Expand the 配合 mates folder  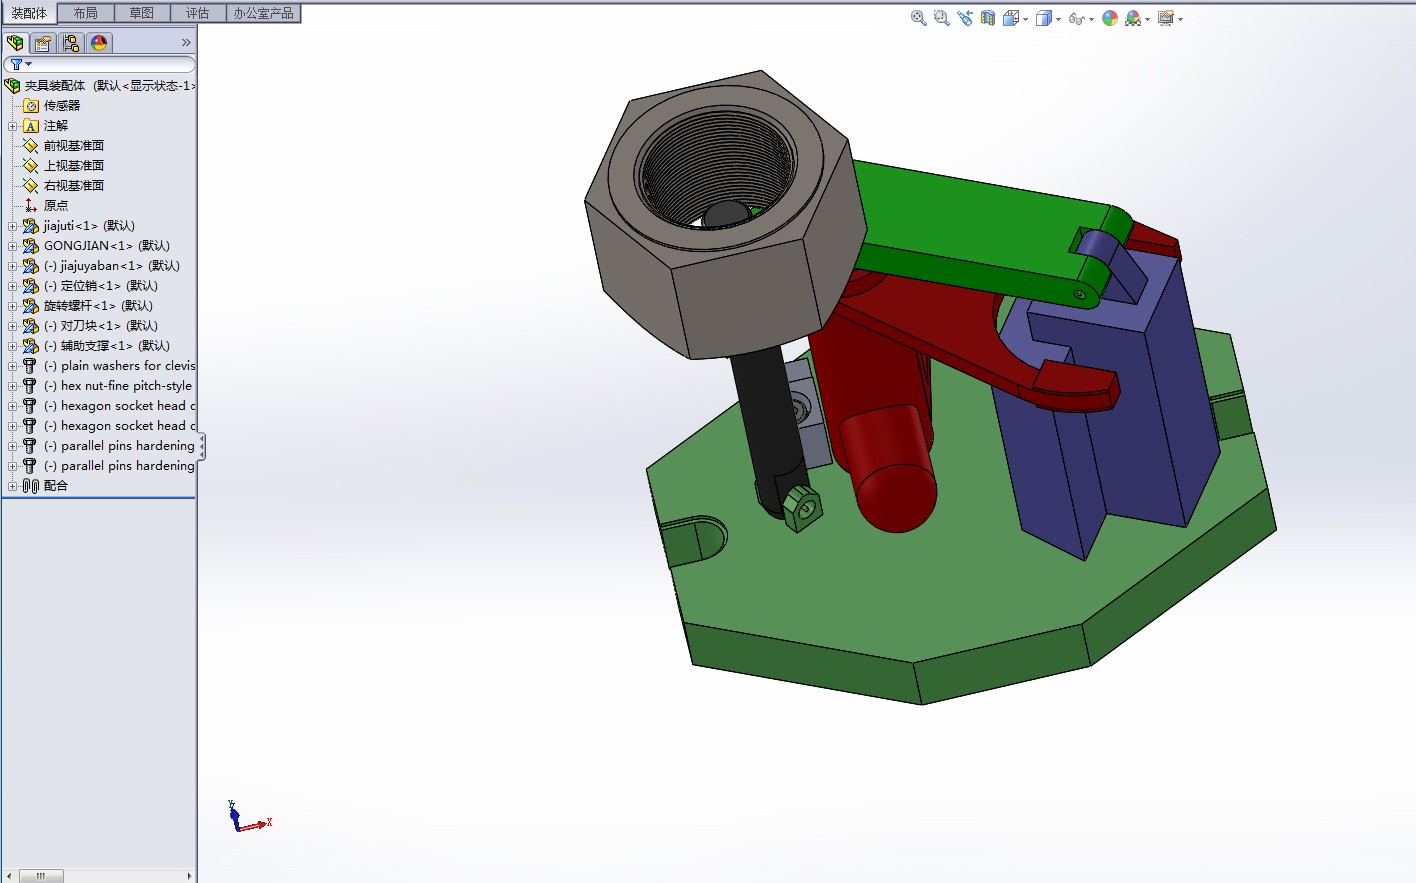13,486
